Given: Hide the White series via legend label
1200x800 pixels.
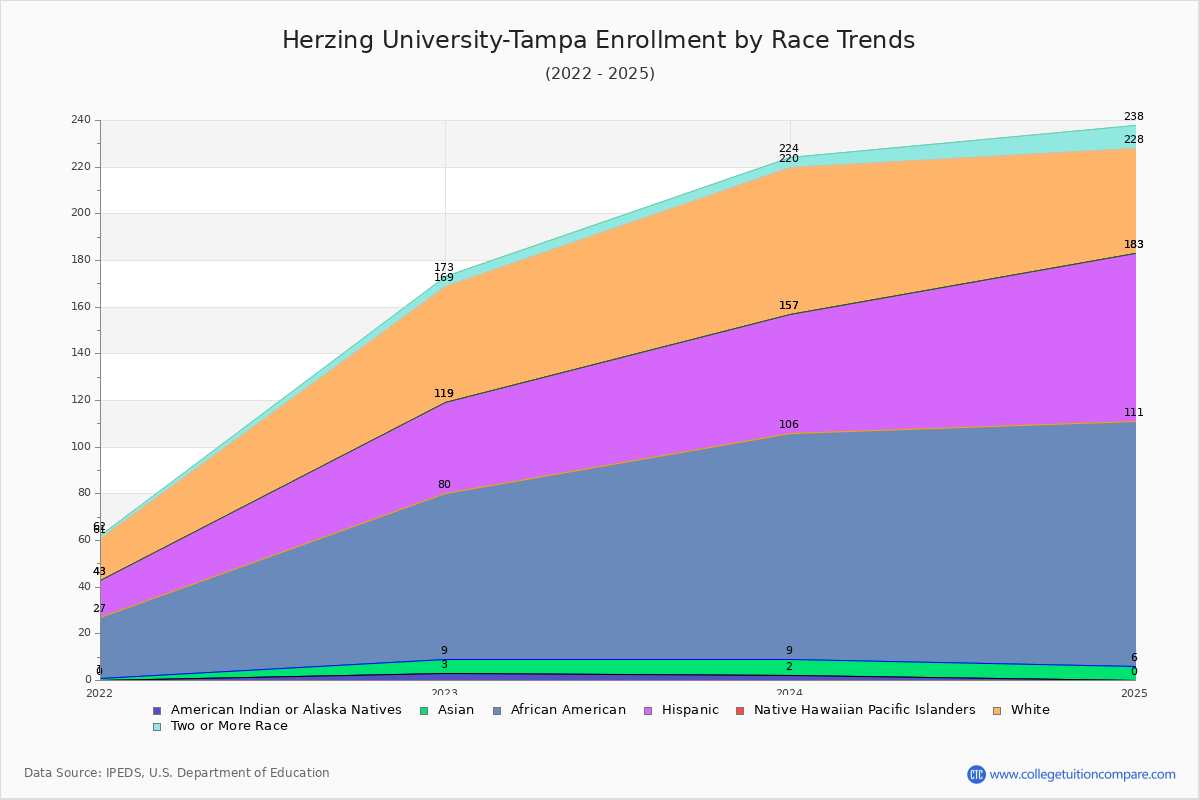Looking at the screenshot, I should tap(1030, 710).
